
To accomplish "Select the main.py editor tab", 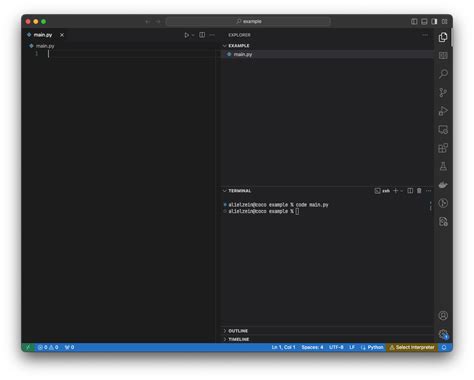I will pyautogui.click(x=43, y=35).
